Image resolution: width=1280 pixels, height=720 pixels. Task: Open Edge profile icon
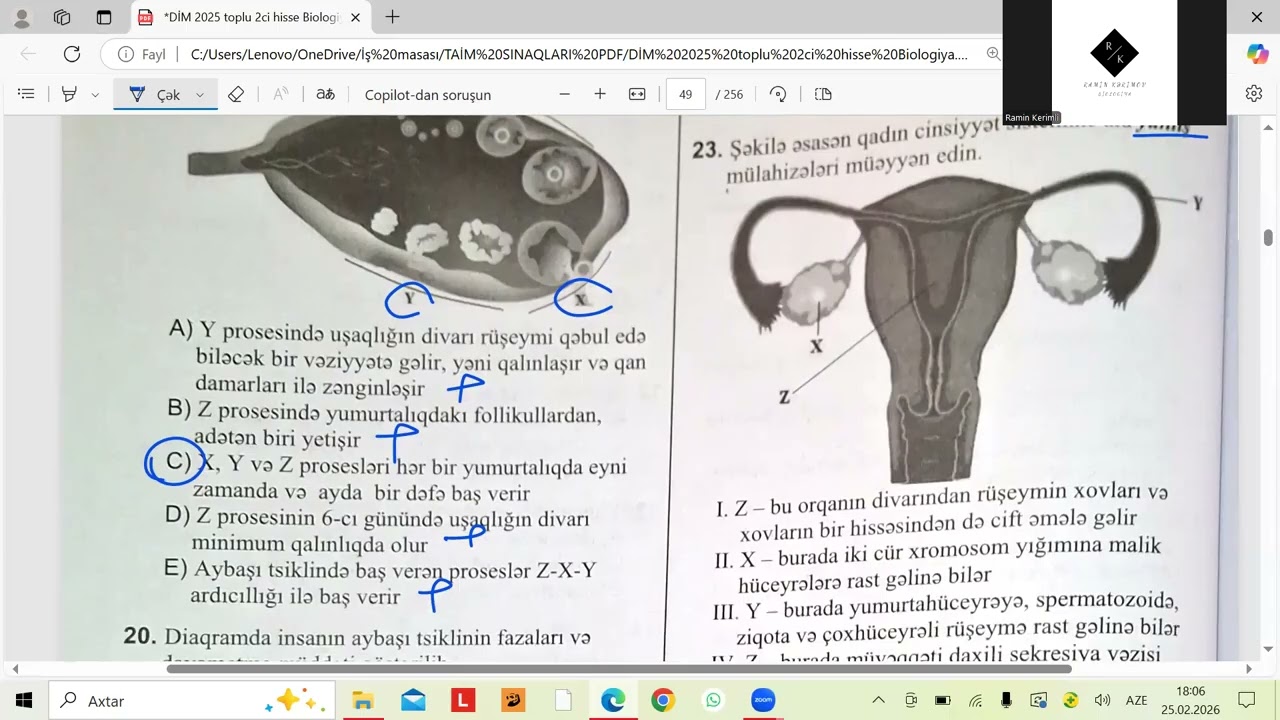click(22, 17)
